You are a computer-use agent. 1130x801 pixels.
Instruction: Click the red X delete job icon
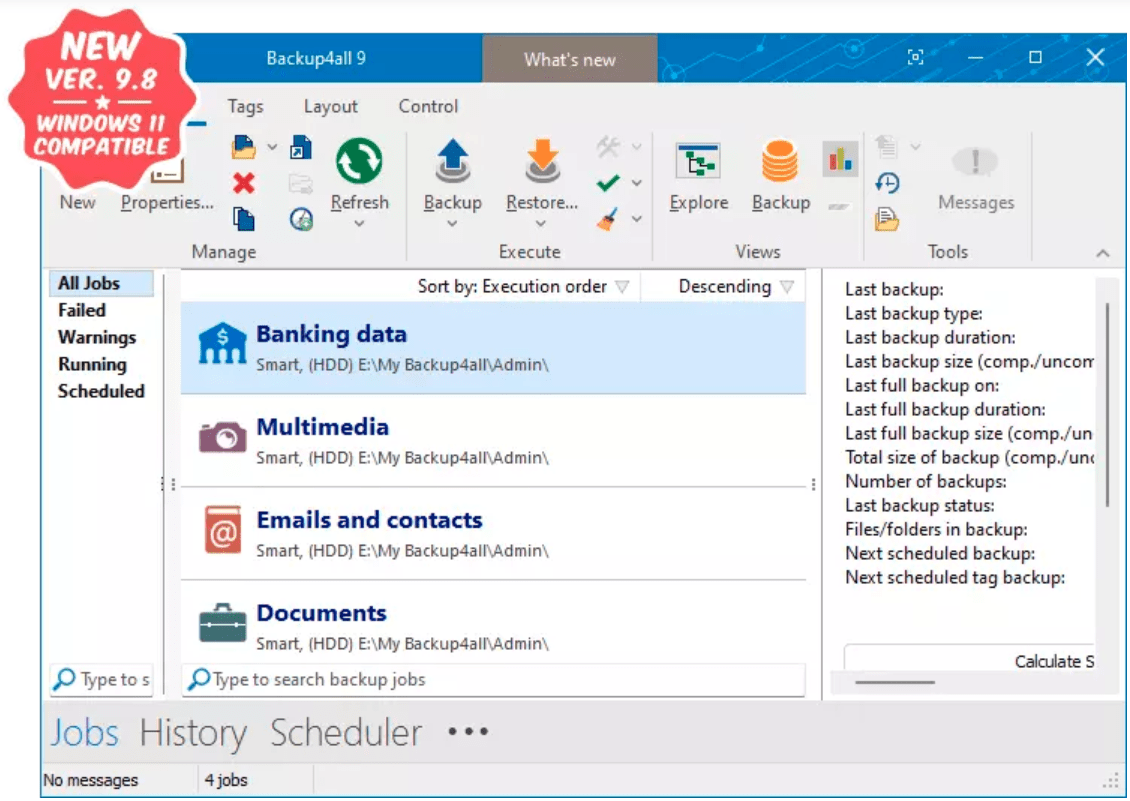point(244,183)
